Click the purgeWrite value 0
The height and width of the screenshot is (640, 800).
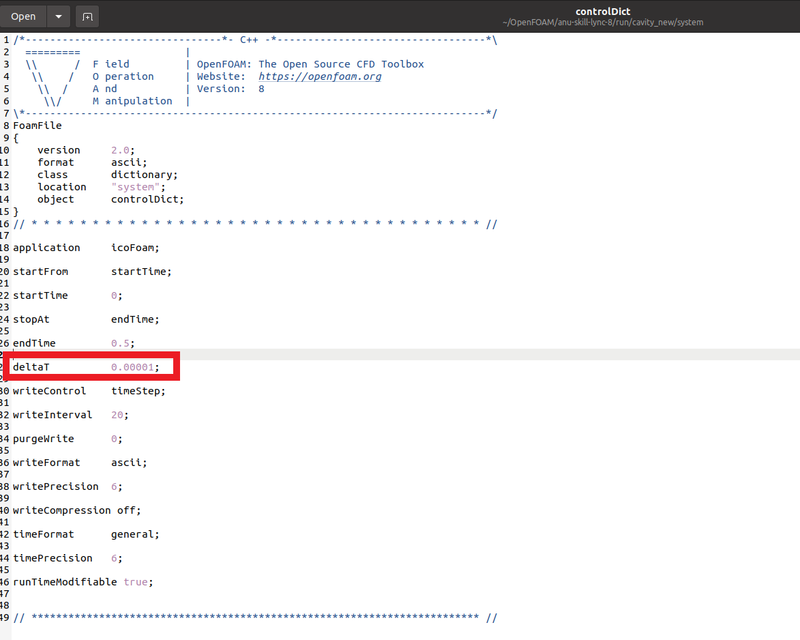tap(115, 438)
